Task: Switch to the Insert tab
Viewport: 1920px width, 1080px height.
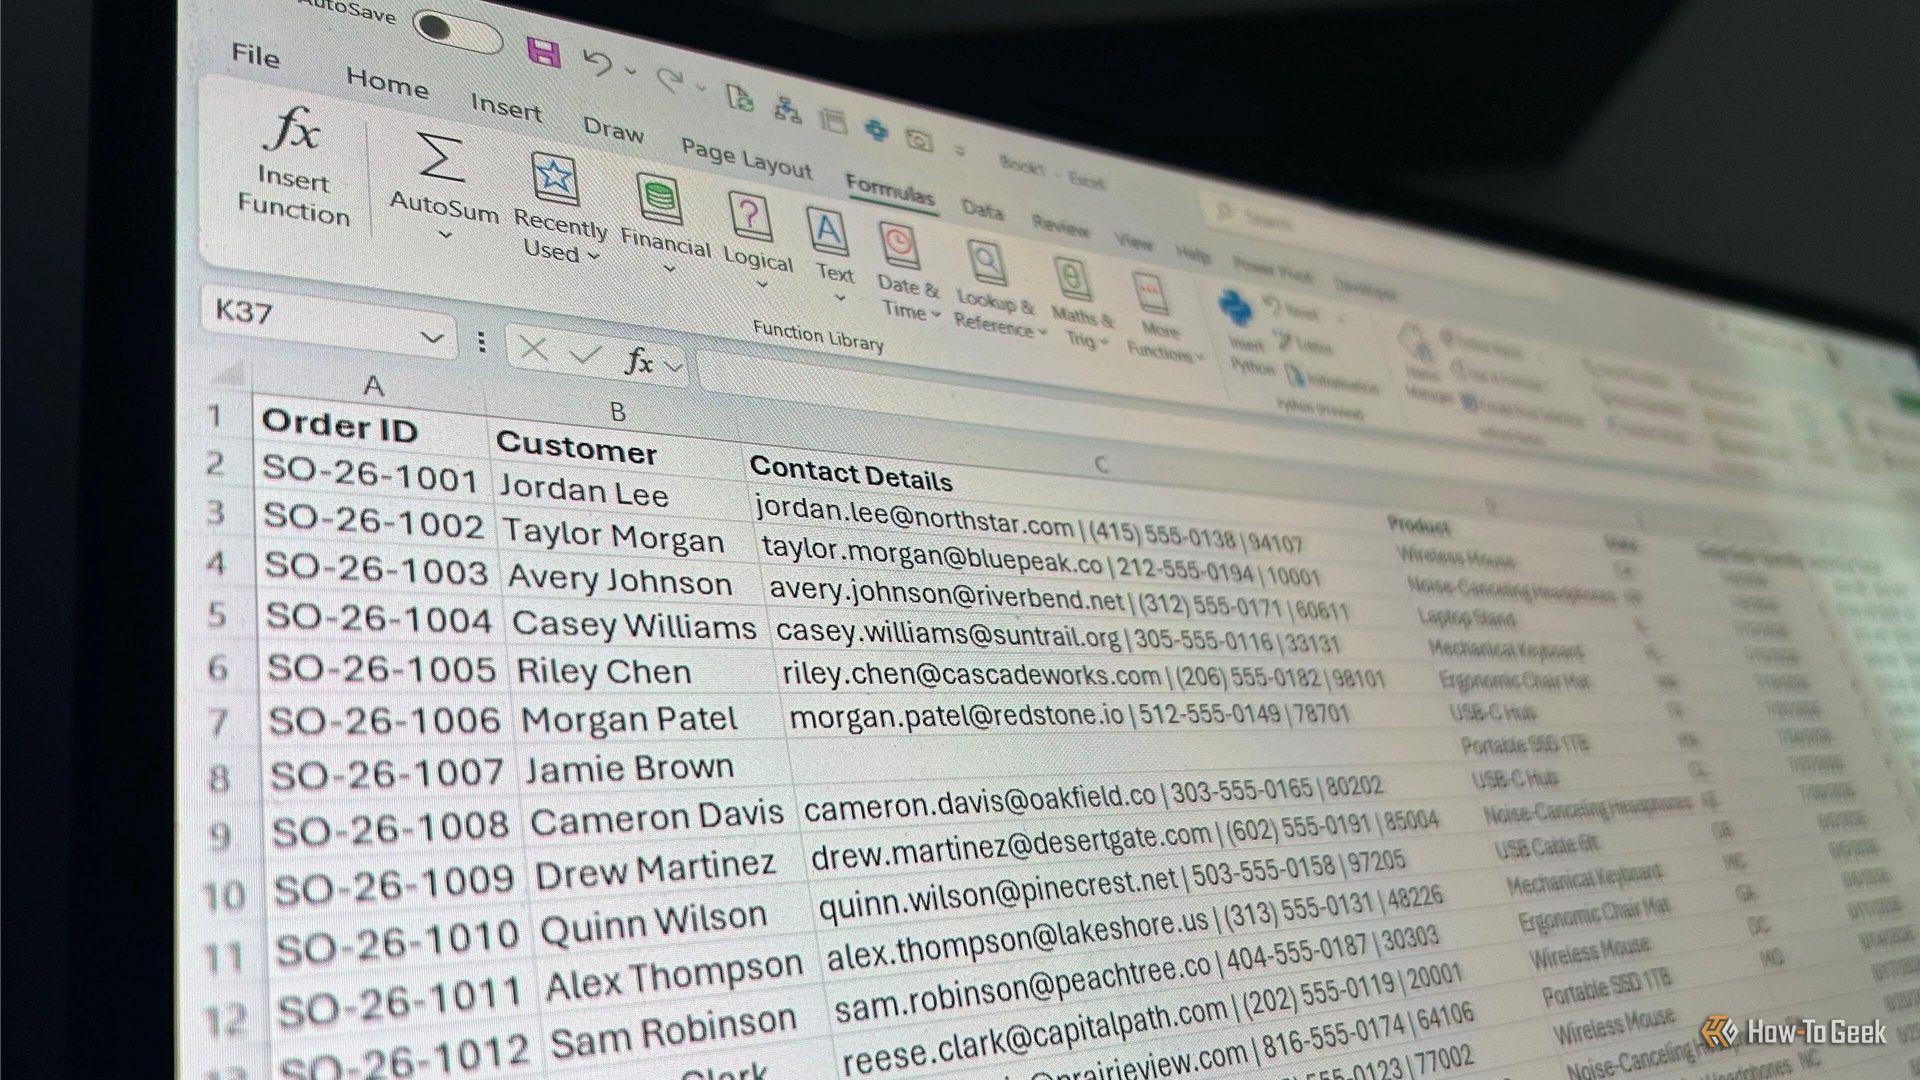Action: 506,105
